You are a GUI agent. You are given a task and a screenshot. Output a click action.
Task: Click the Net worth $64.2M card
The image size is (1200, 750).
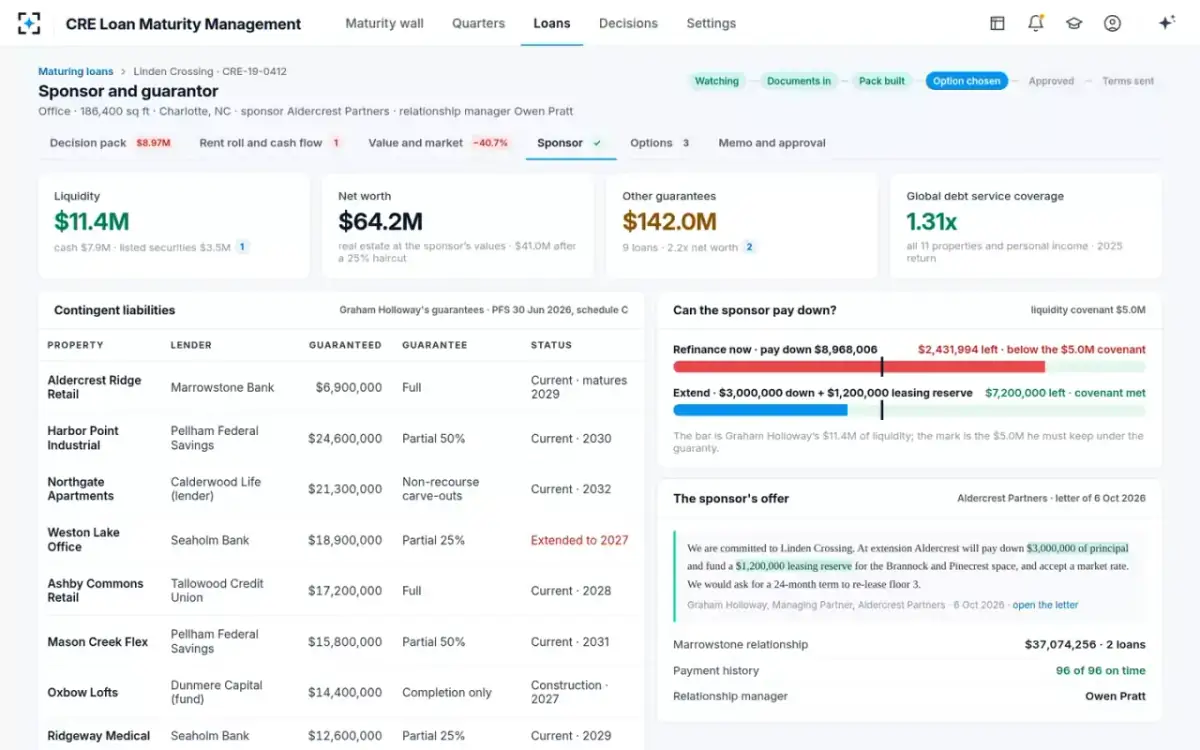[x=458, y=226]
